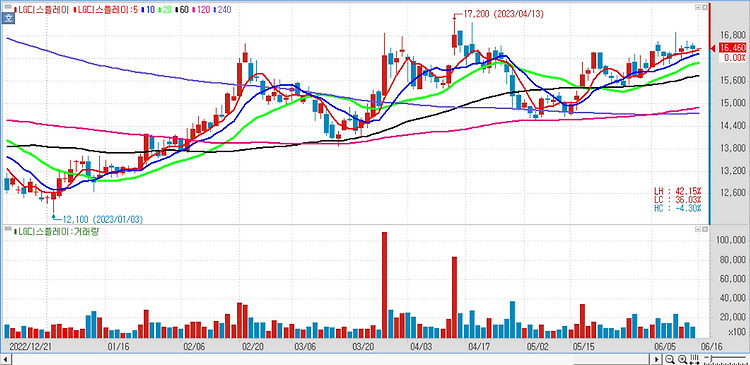The height and width of the screenshot is (365, 750).
Task: Click the red current-price arrow marker
Action: (x=712, y=48)
